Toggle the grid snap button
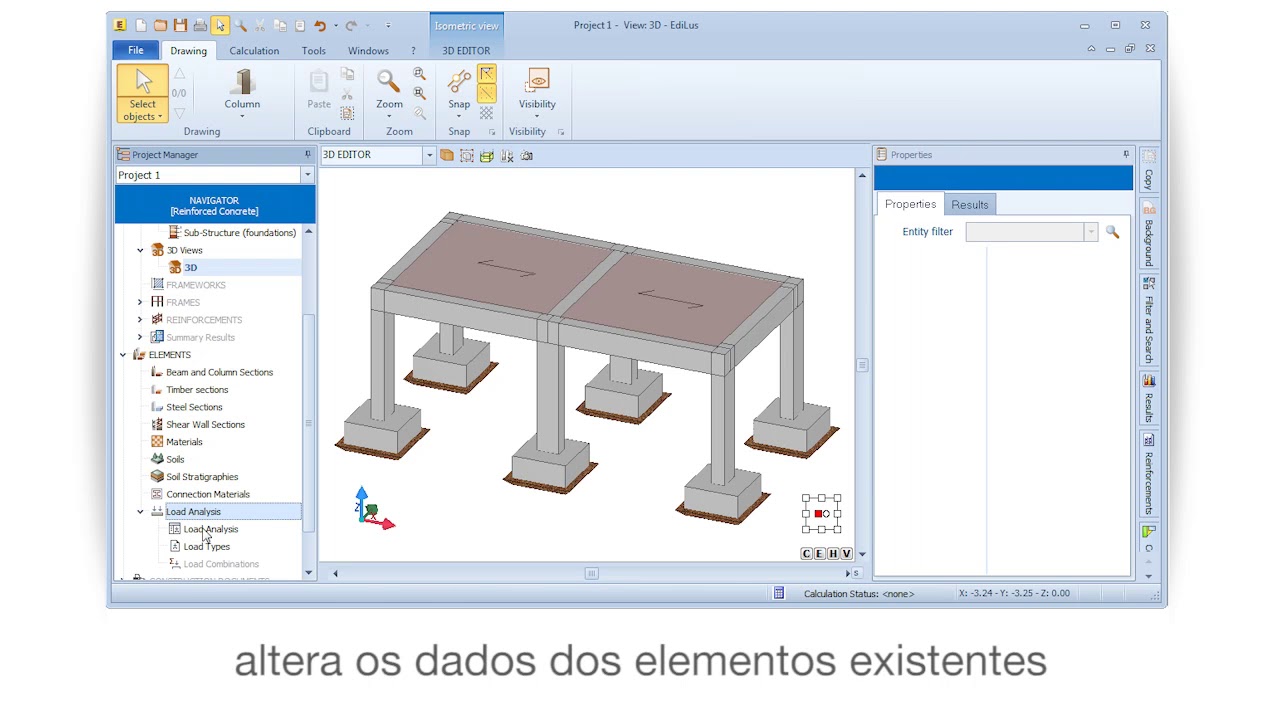1280x720 pixels. (x=486, y=113)
